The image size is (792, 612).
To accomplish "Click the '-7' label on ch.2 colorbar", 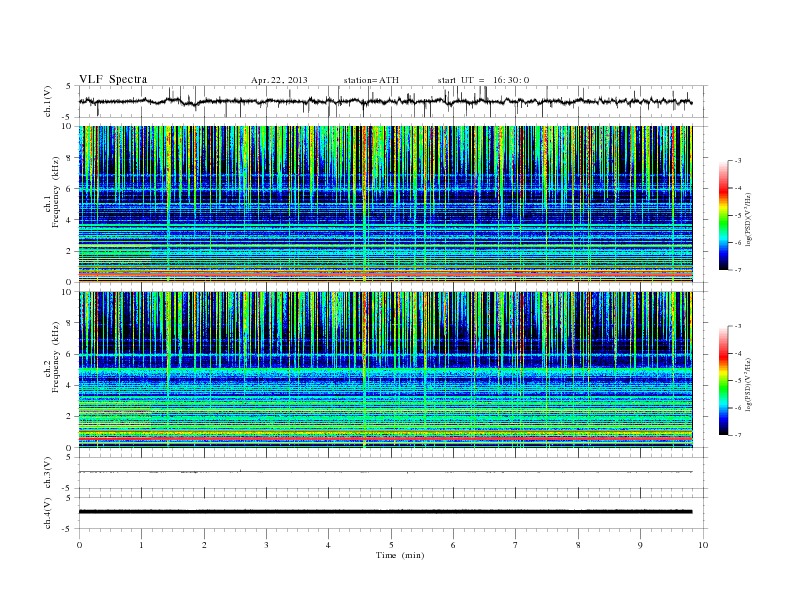I will tap(737, 435).
